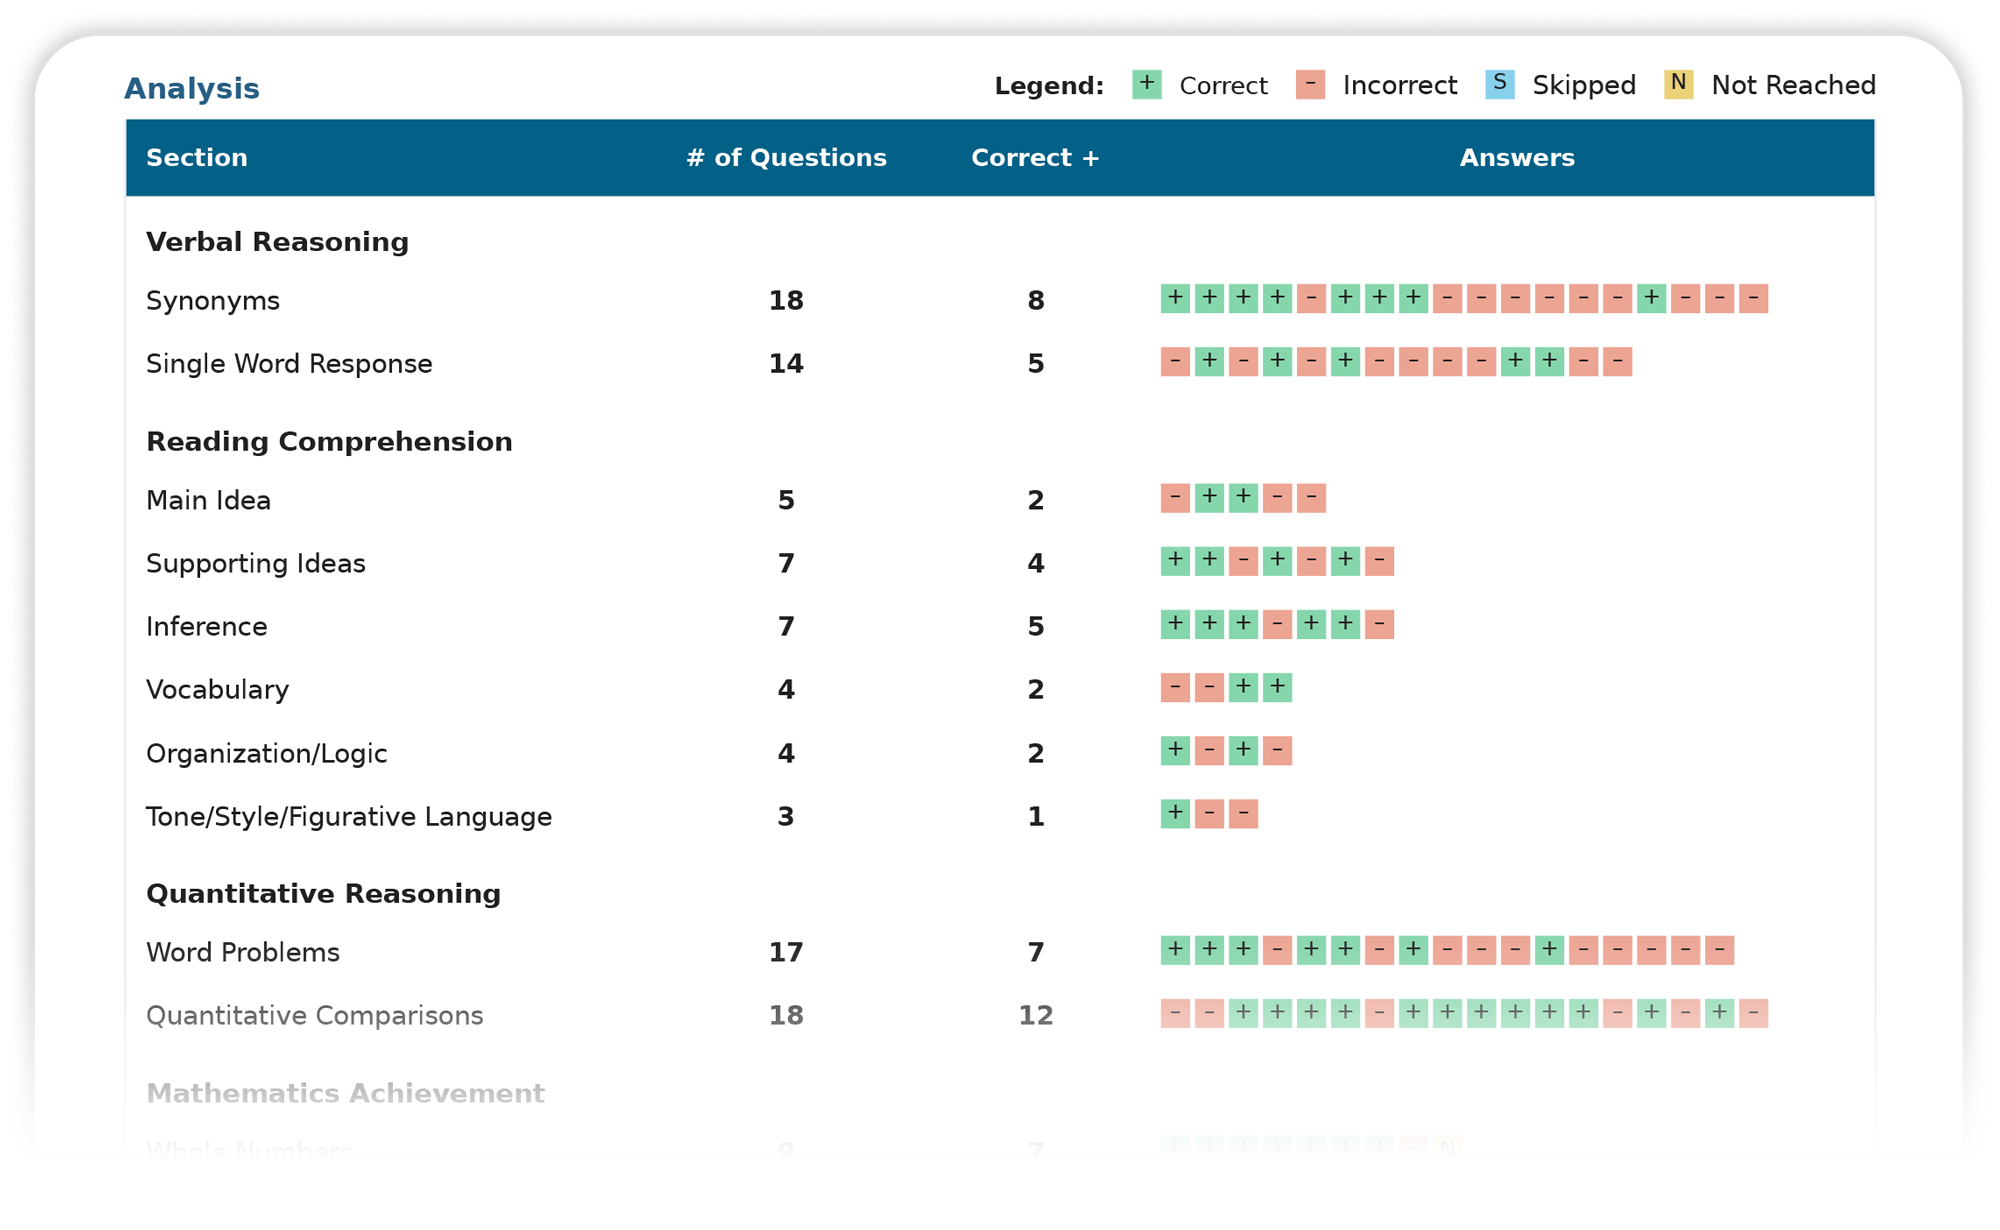The width and height of the screenshot is (2000, 1230).
Task: Click first answer box in Organization/Logic row
Action: click(1175, 750)
